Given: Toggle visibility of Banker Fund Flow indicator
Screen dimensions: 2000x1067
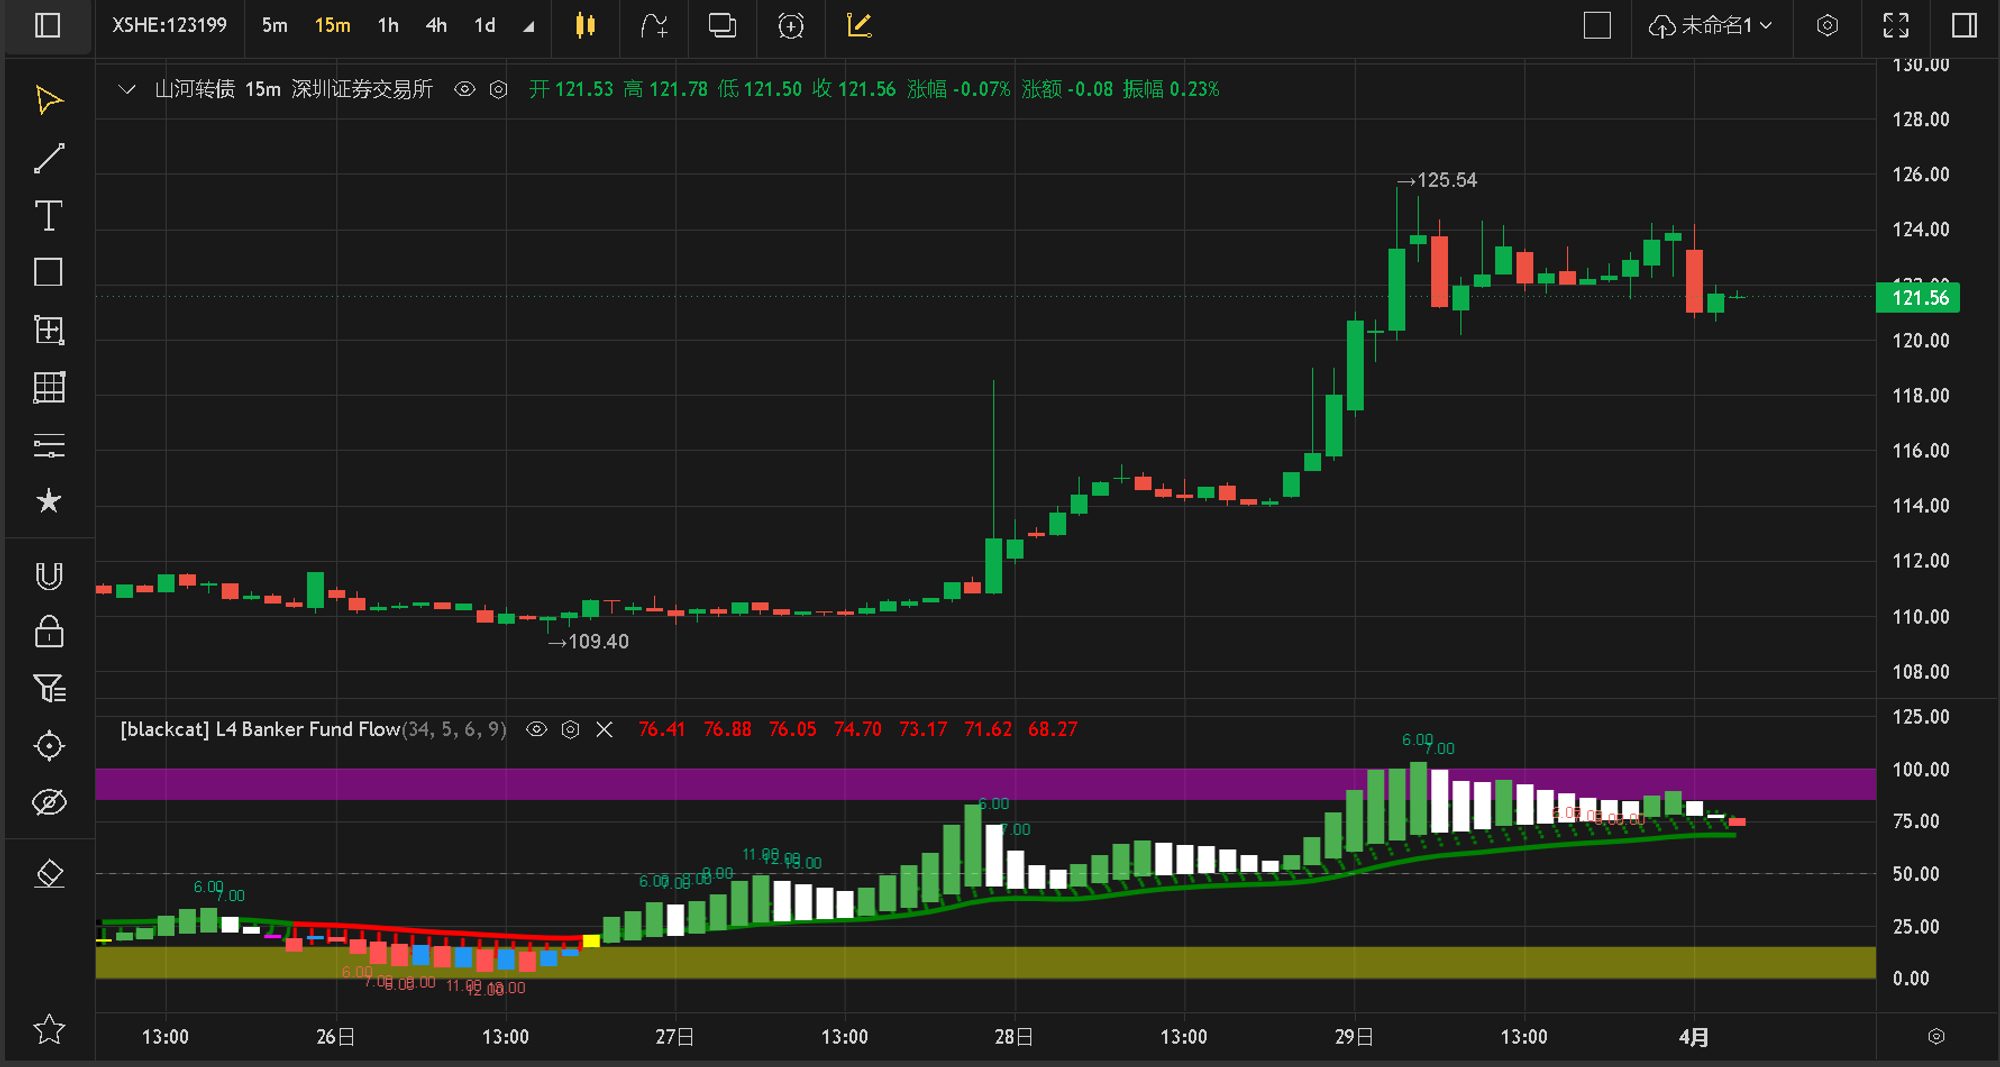Looking at the screenshot, I should click(536, 729).
